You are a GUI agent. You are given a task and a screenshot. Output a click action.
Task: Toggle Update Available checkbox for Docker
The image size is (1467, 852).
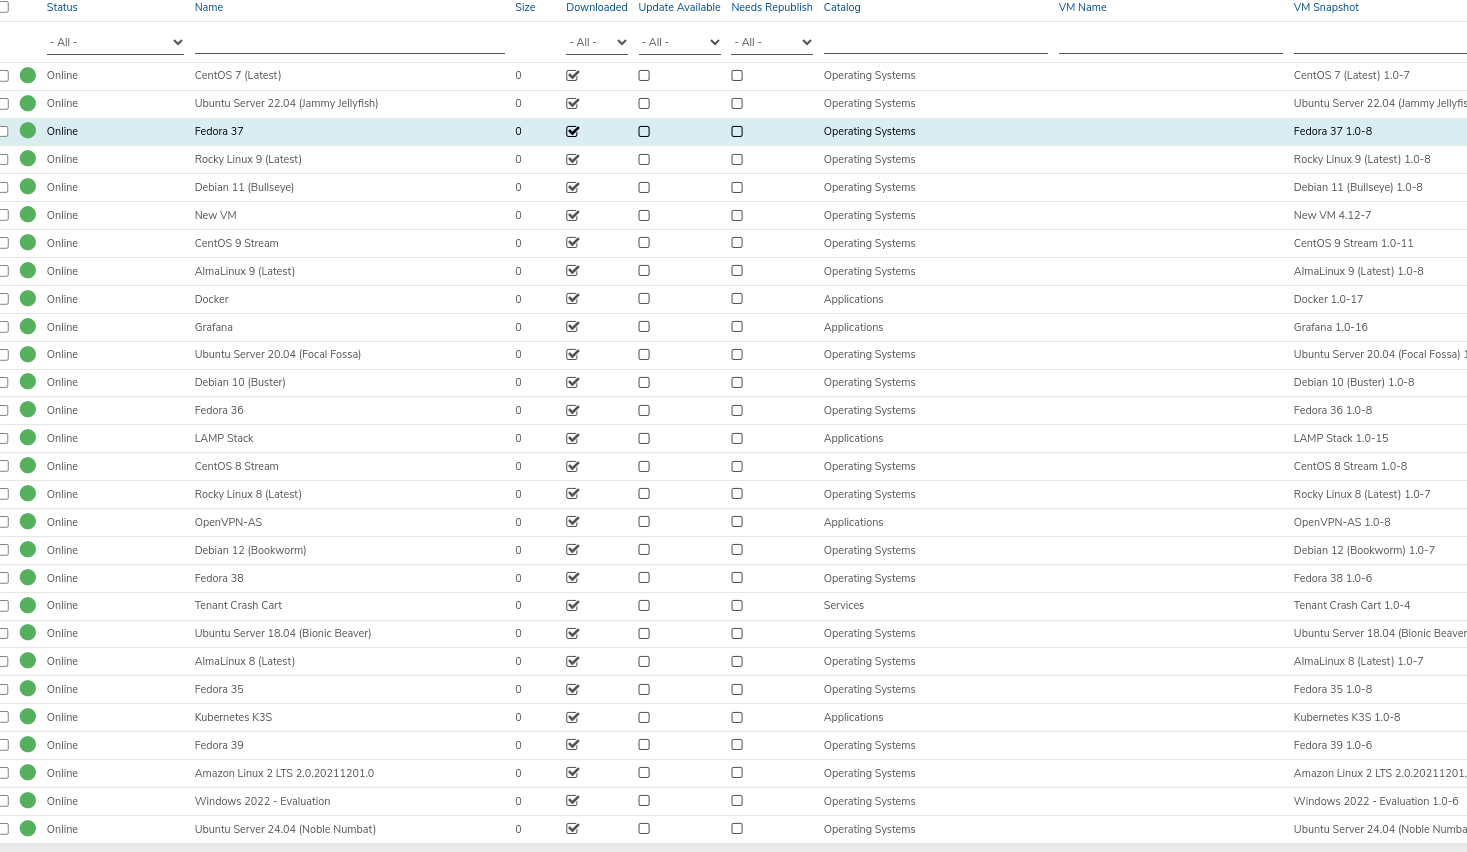pyautogui.click(x=644, y=299)
